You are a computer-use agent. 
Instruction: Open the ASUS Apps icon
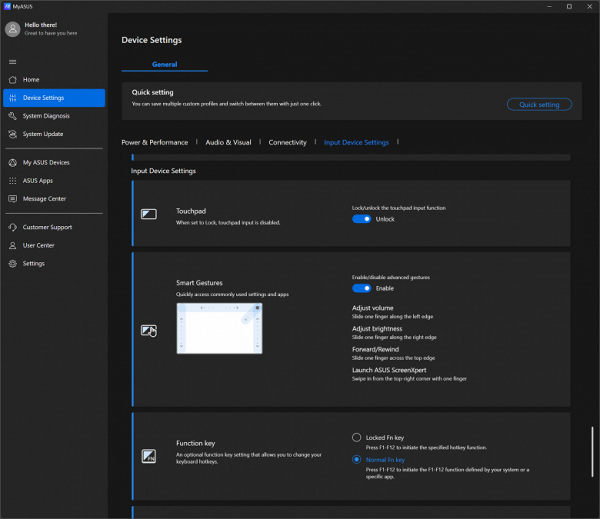pos(12,180)
